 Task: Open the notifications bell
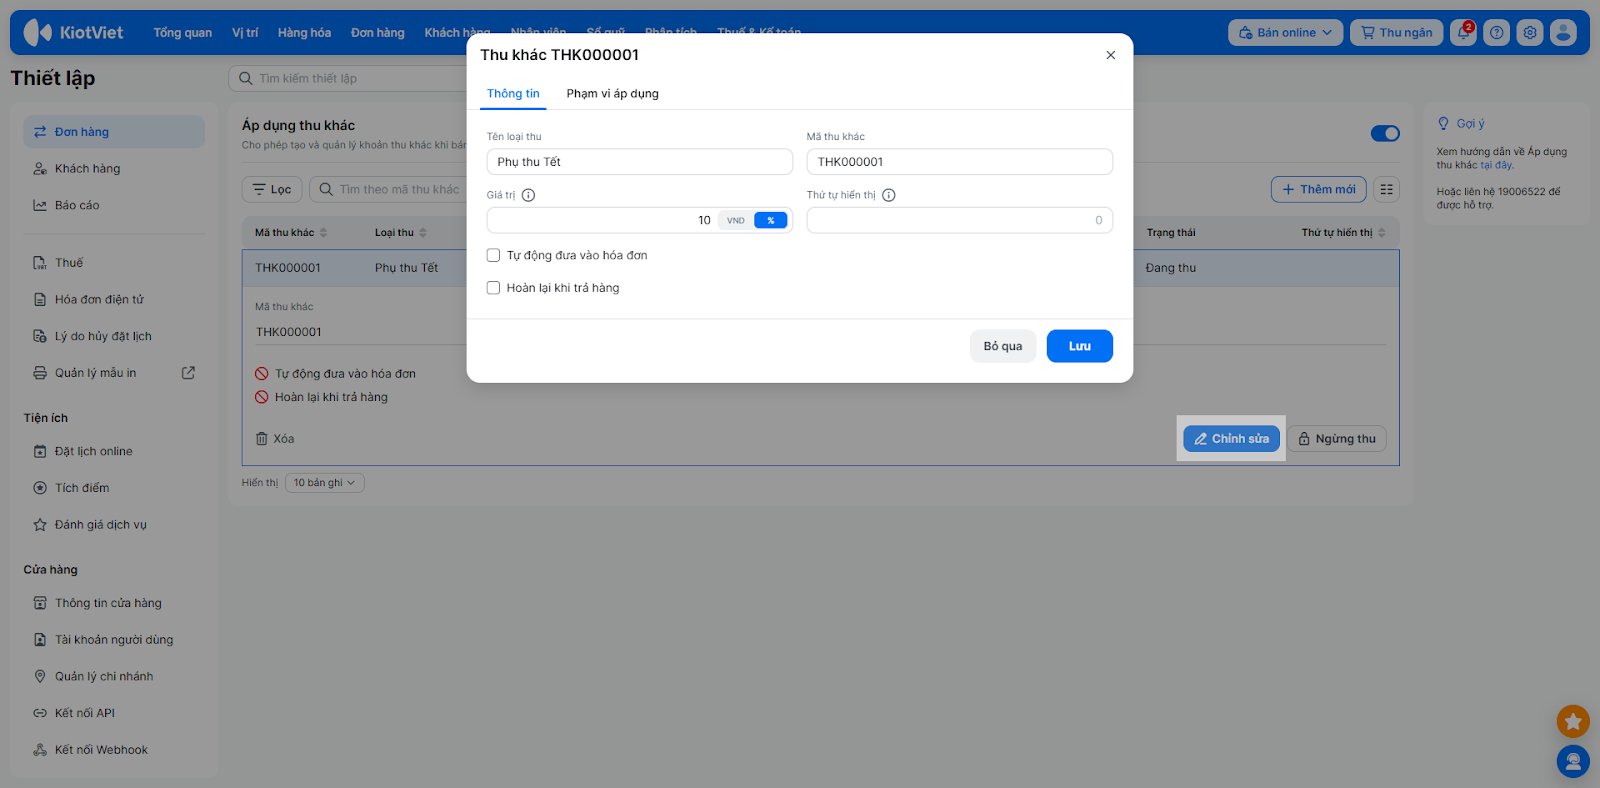click(x=1463, y=33)
